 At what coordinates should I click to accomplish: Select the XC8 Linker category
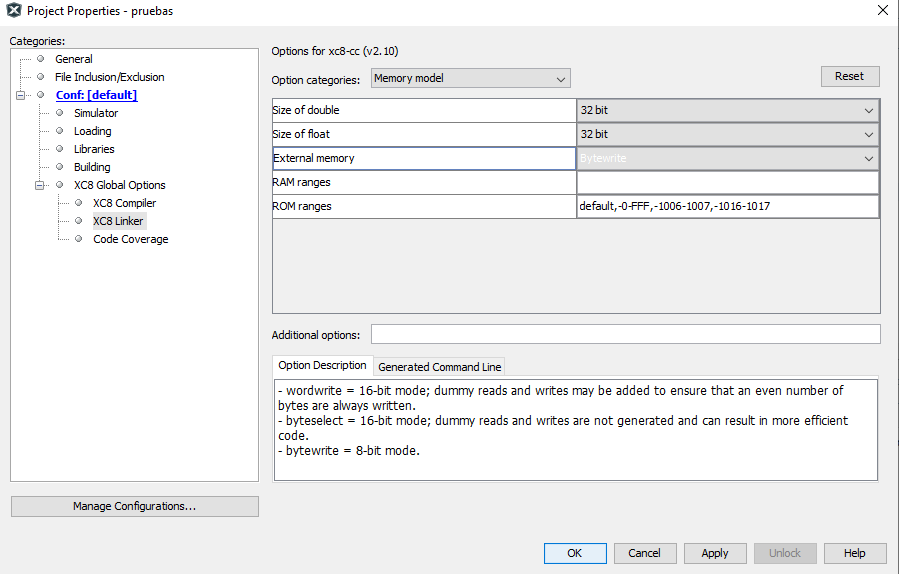coord(118,221)
